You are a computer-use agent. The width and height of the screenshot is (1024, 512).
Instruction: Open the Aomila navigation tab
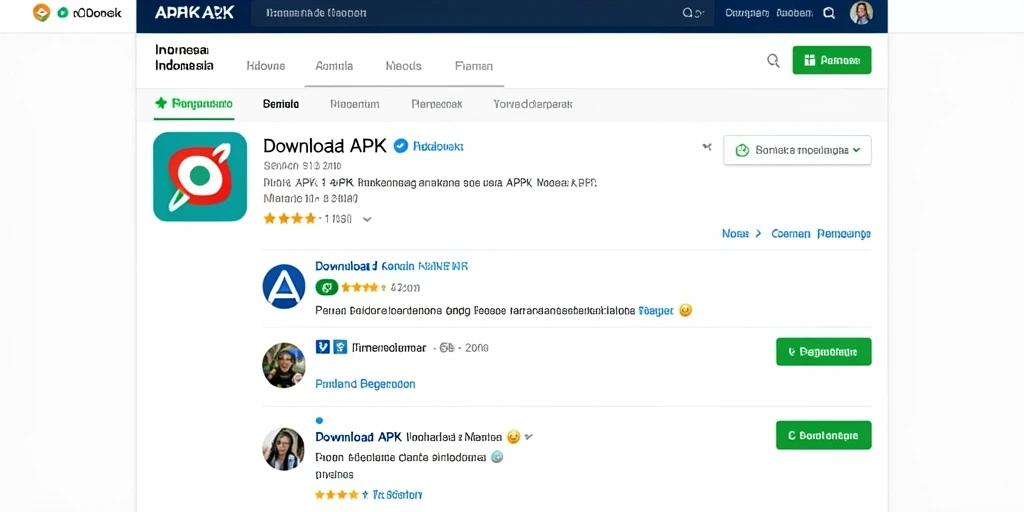tap(334, 66)
